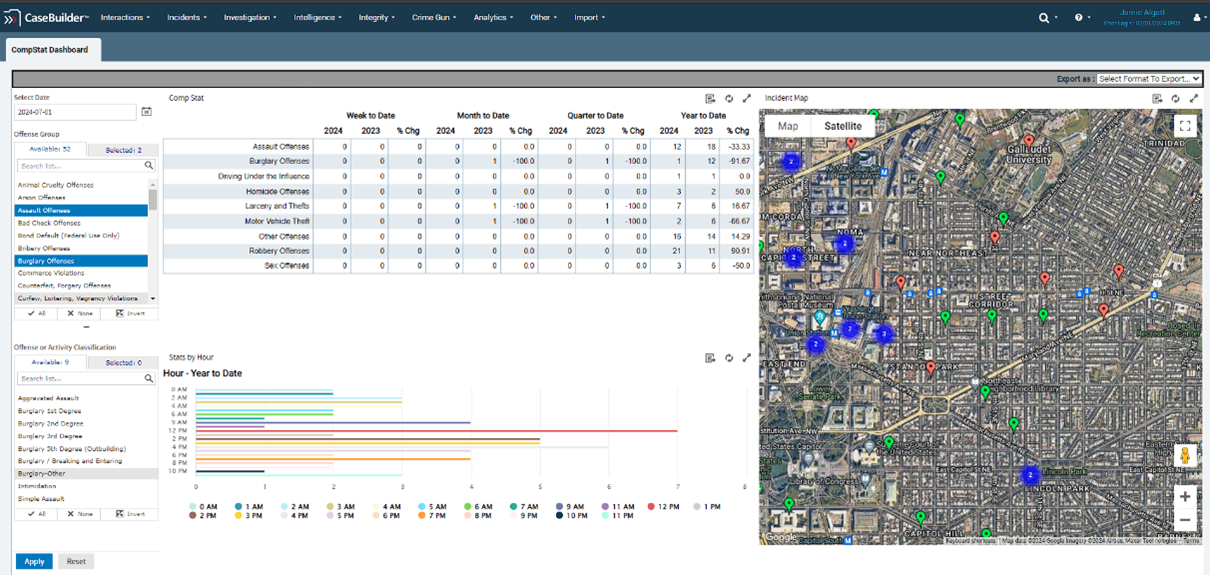Select Bribery Offenses in Offense Group list
The width and height of the screenshot is (1210, 575).
pyautogui.click(x=81, y=248)
